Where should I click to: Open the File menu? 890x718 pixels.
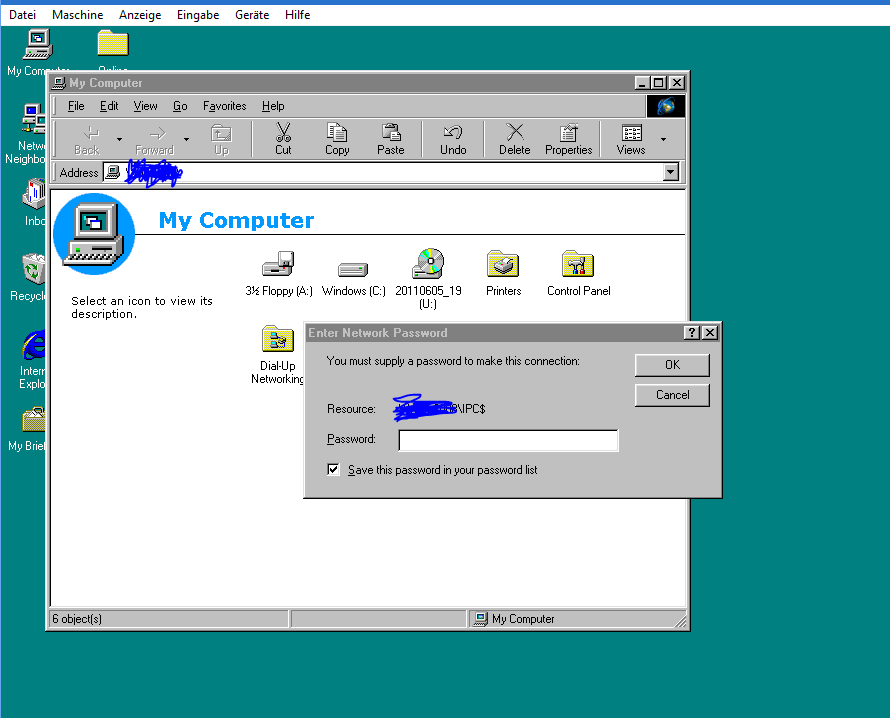click(x=76, y=106)
